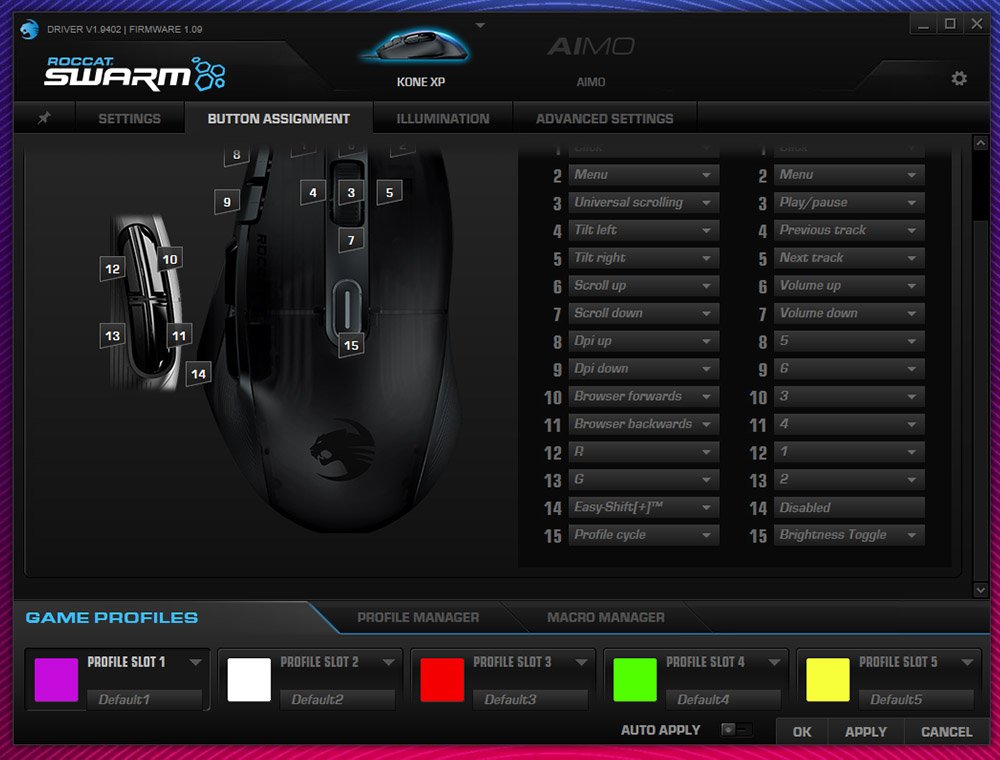1000x760 pixels.
Task: Click scrollbar down arrow in button panel
Action: coord(981,590)
